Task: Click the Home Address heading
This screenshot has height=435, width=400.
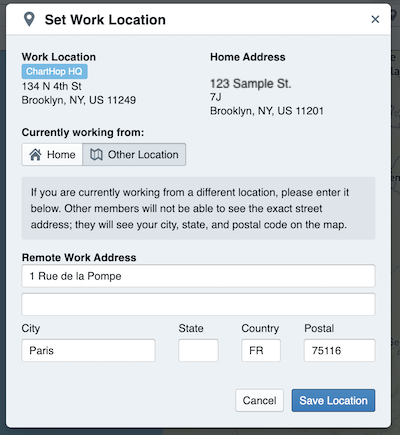Action: pos(248,57)
